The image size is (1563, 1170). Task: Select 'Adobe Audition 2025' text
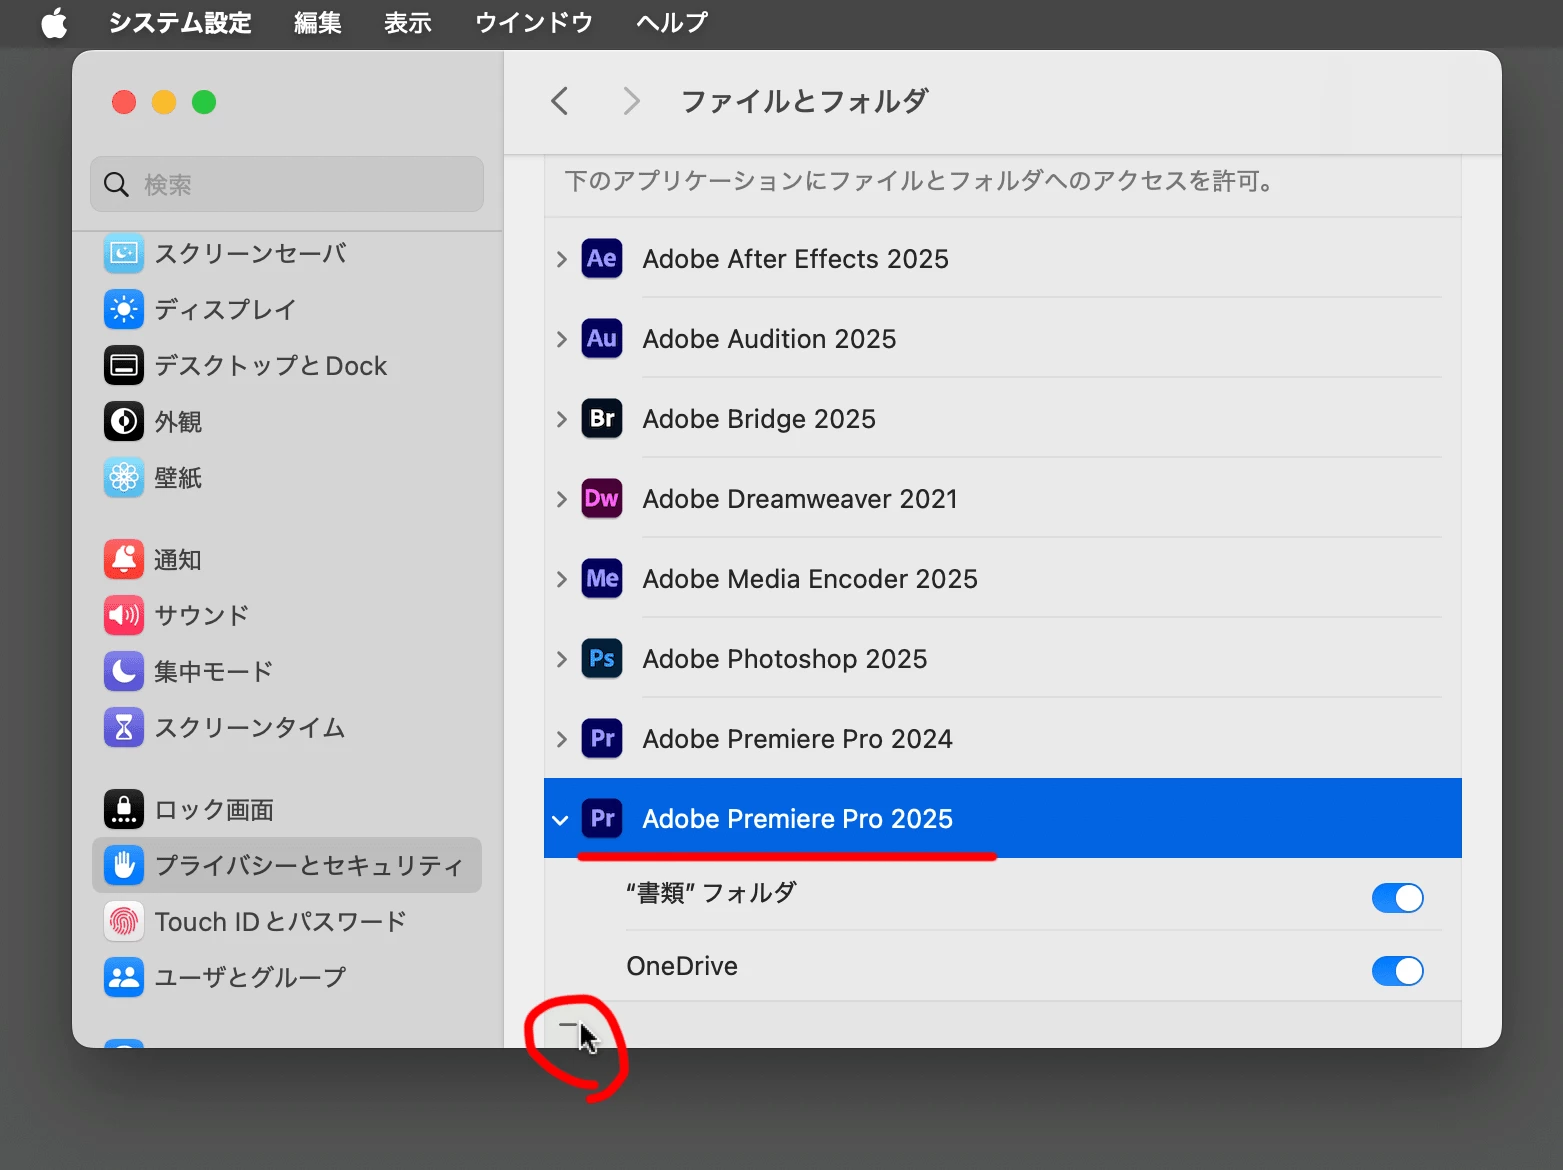[770, 339]
